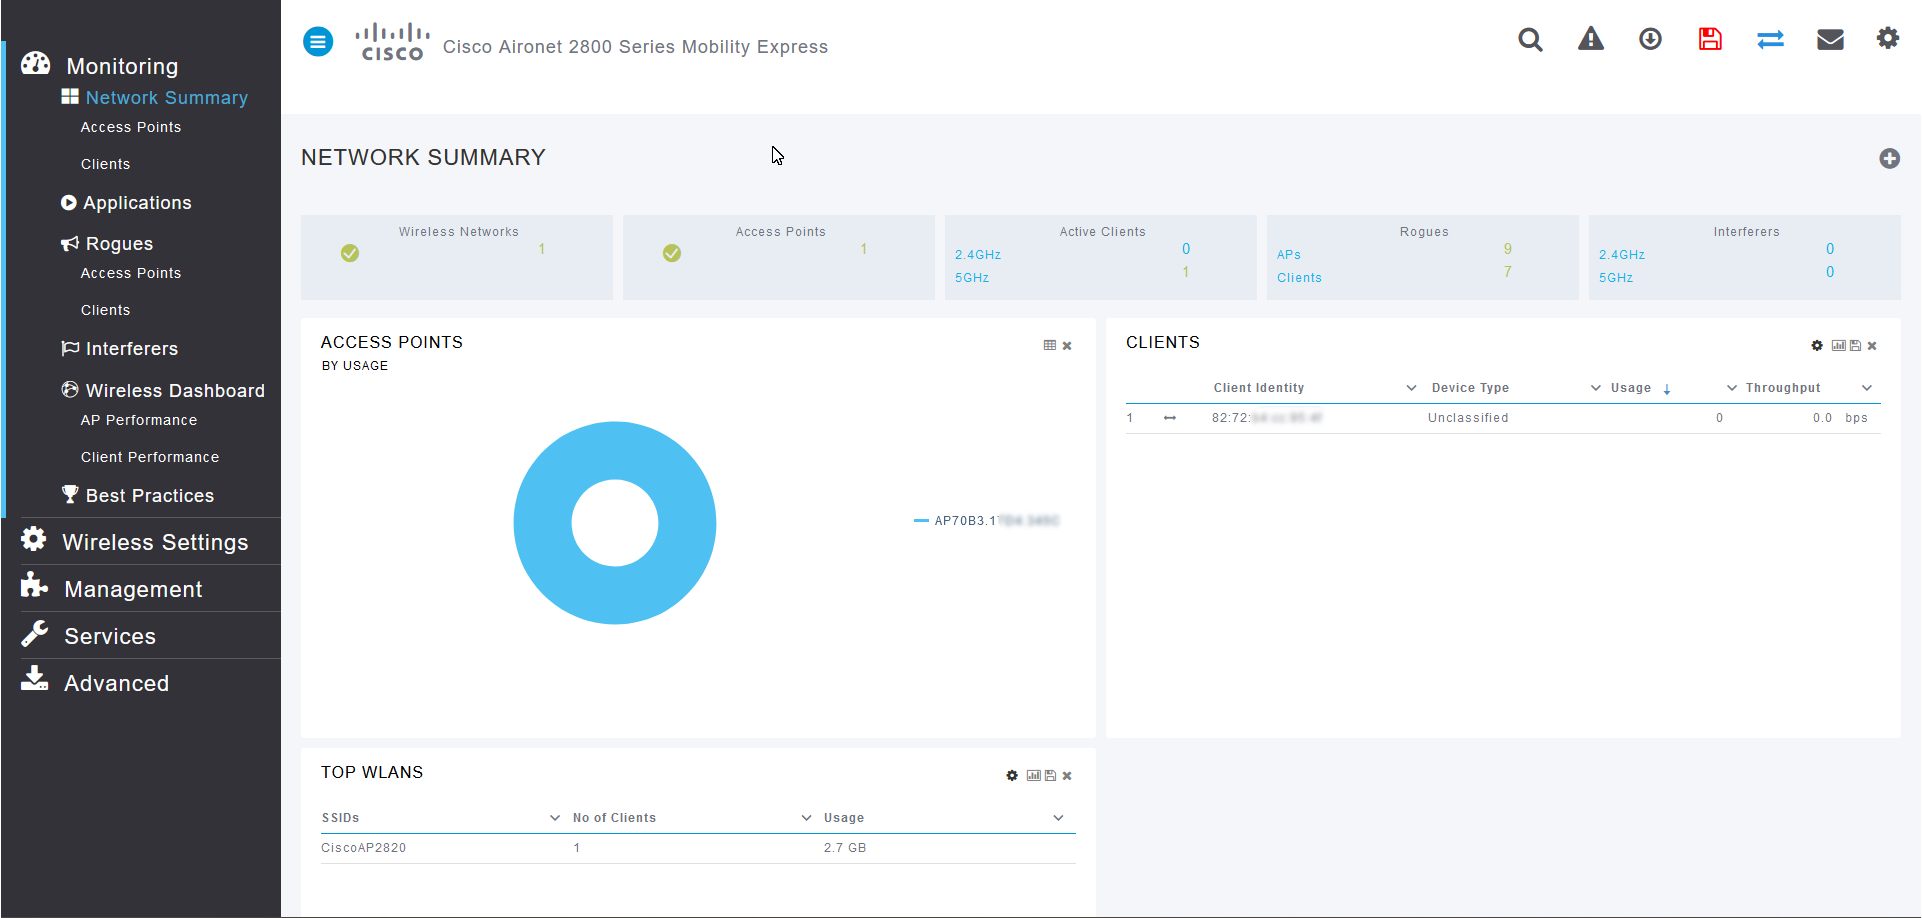Open Top WLANs widget gear settings

[x=1012, y=775]
